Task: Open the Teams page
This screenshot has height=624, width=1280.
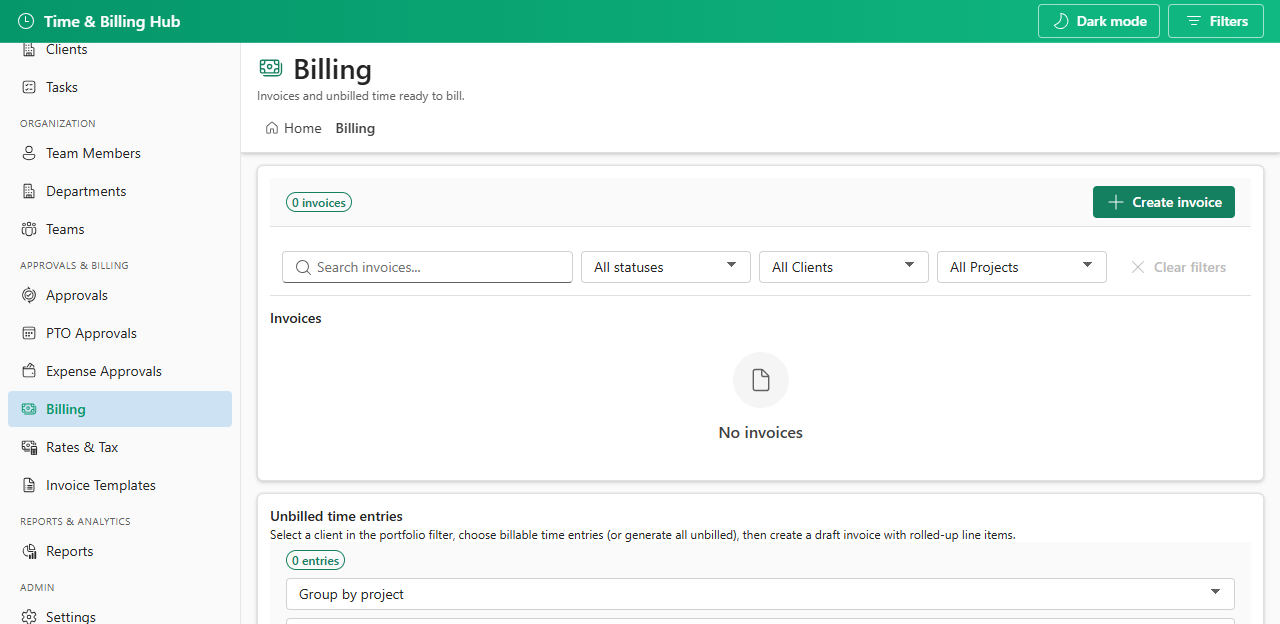Action: tap(120, 229)
